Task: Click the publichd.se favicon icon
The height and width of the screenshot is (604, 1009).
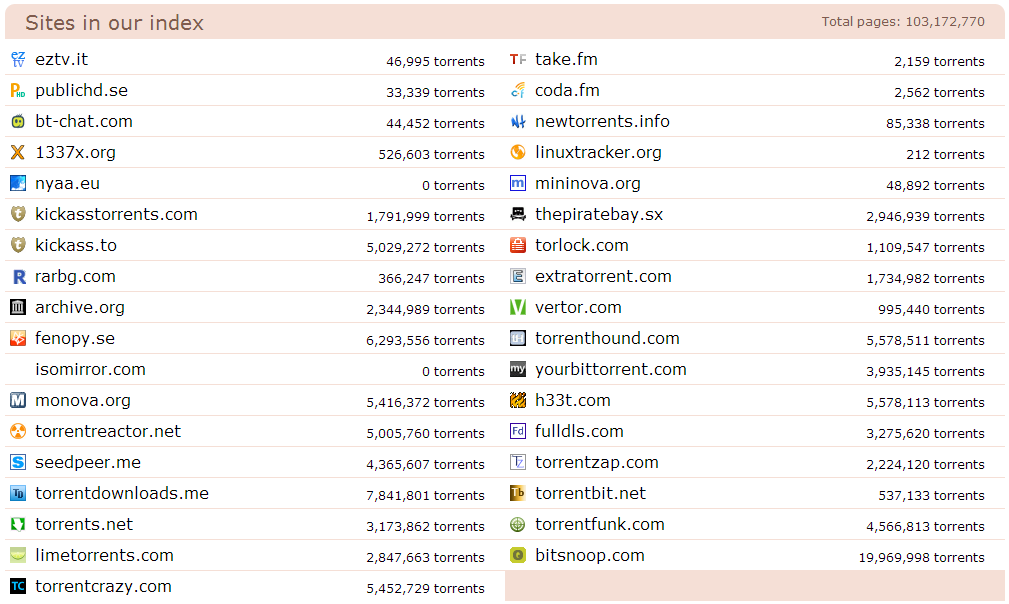Action: [x=18, y=90]
